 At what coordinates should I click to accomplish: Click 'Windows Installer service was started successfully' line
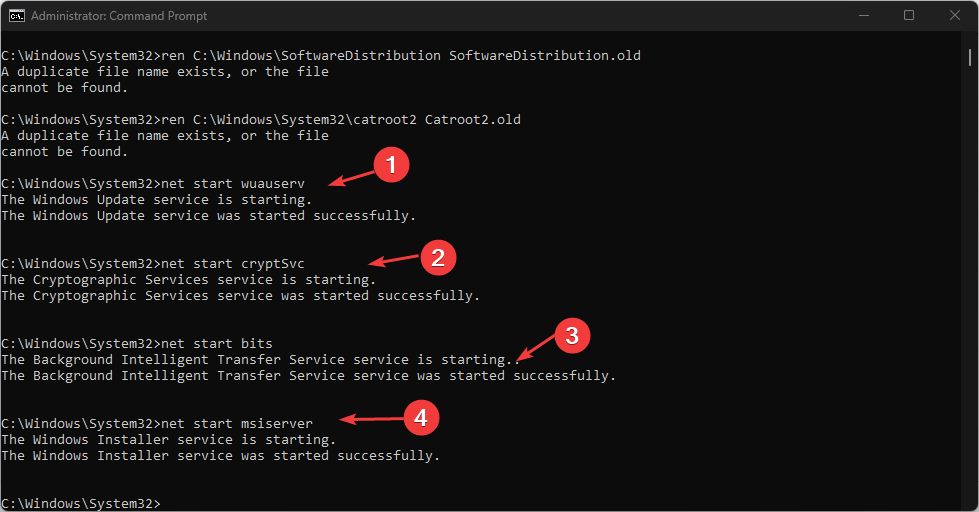[220, 456]
